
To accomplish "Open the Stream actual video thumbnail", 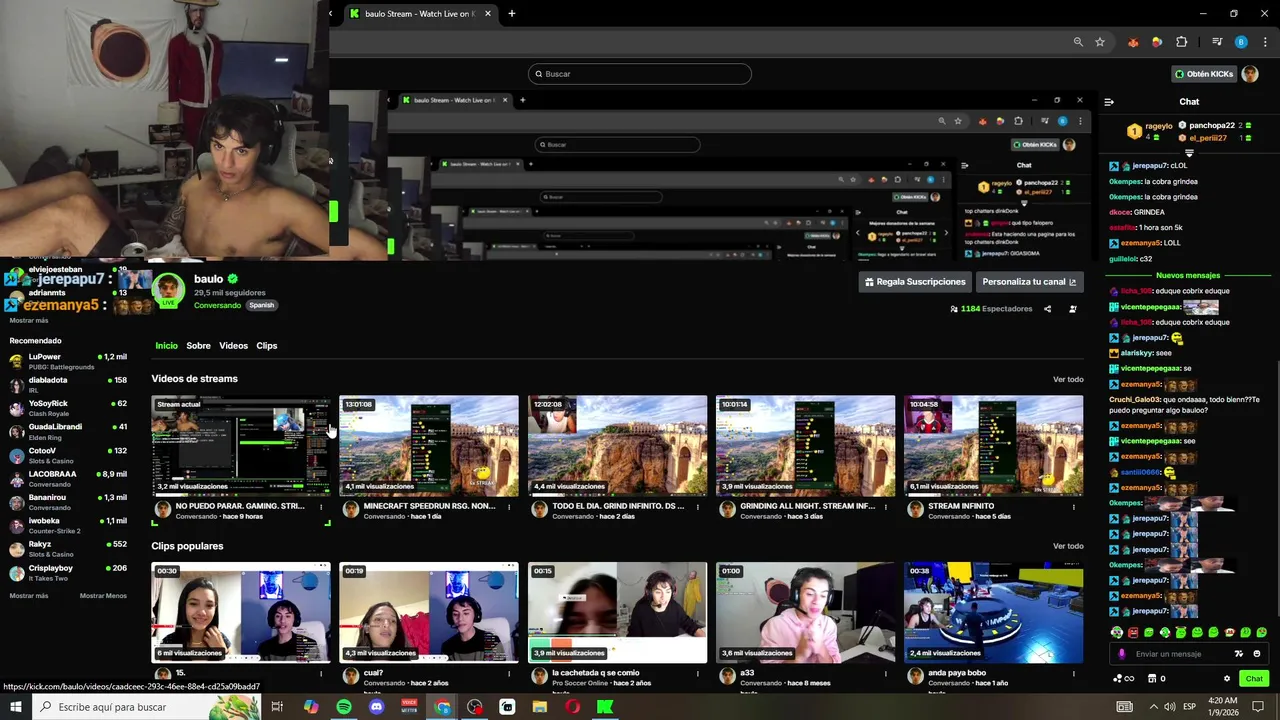I will (240, 446).
